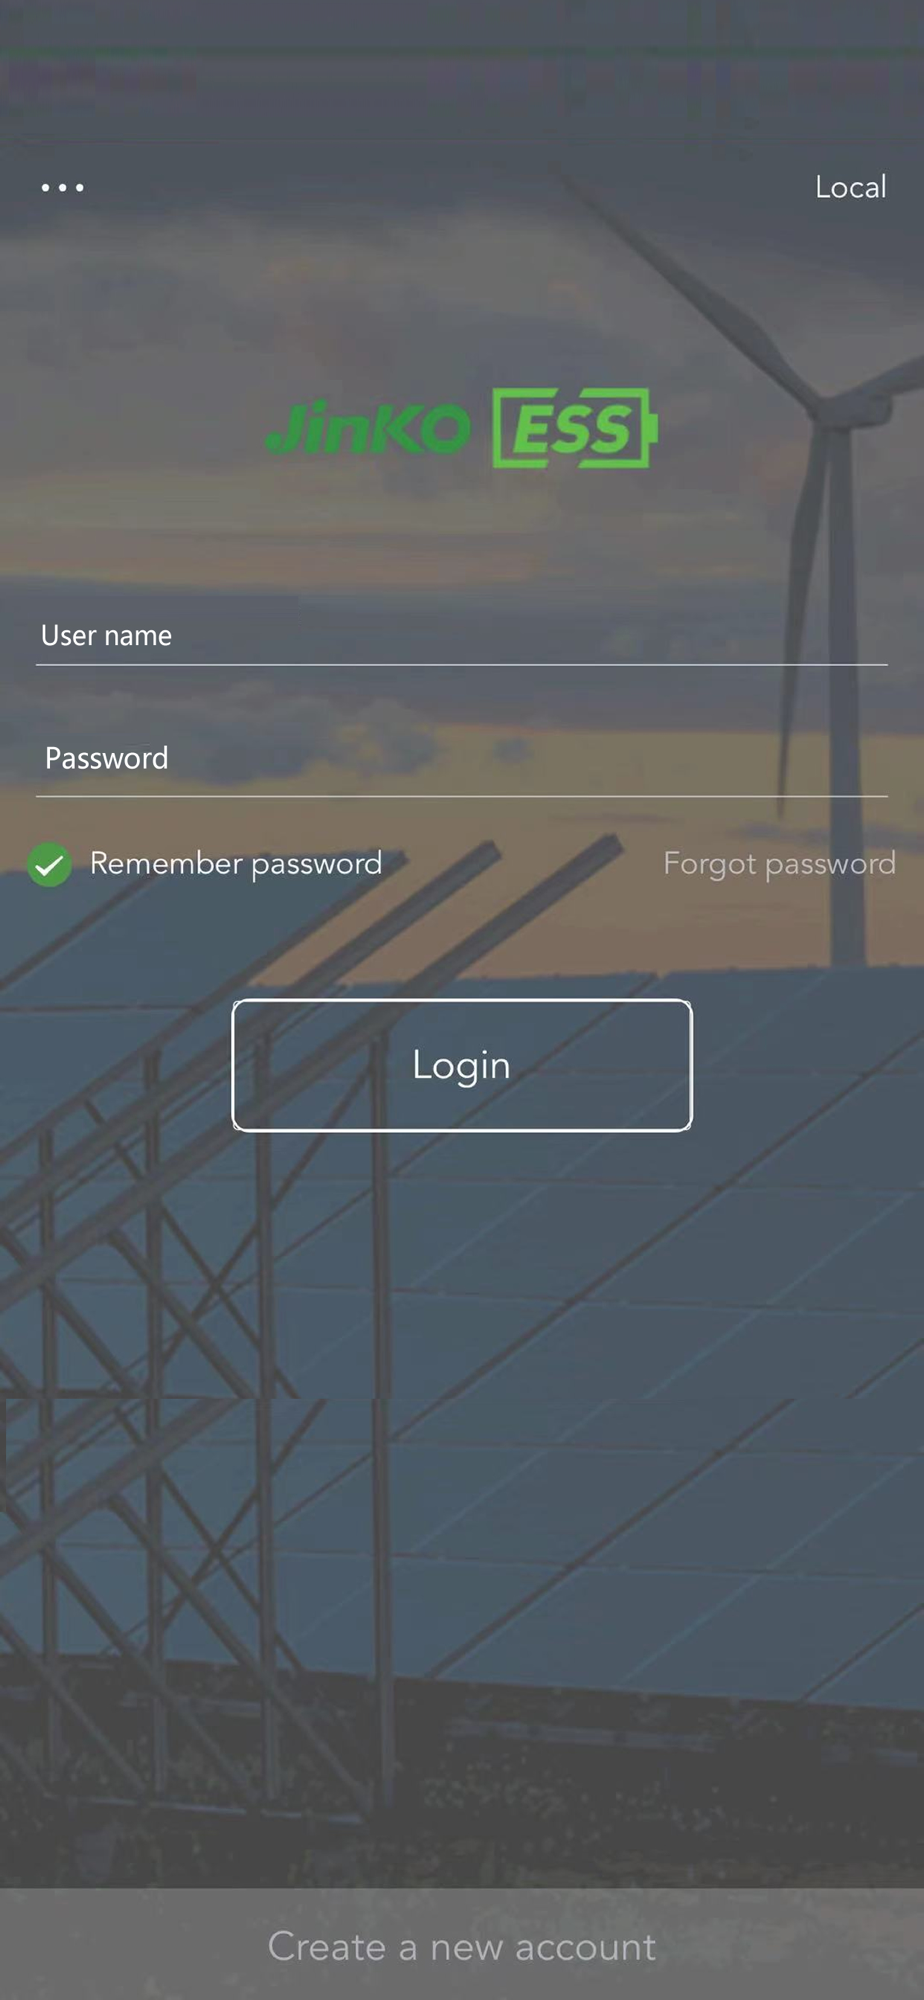The height and width of the screenshot is (2000, 924).
Task: Focus the Password field
Action: (x=462, y=759)
